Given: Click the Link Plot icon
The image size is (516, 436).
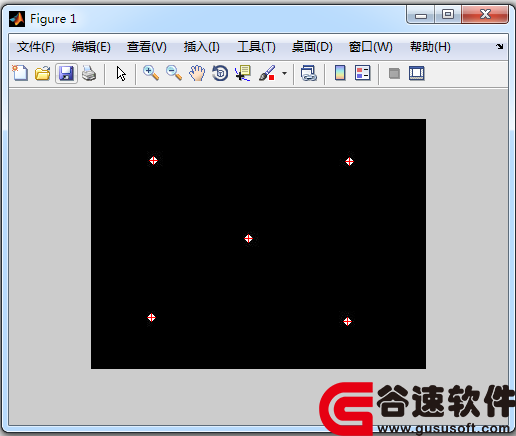Looking at the screenshot, I should (x=308, y=73).
